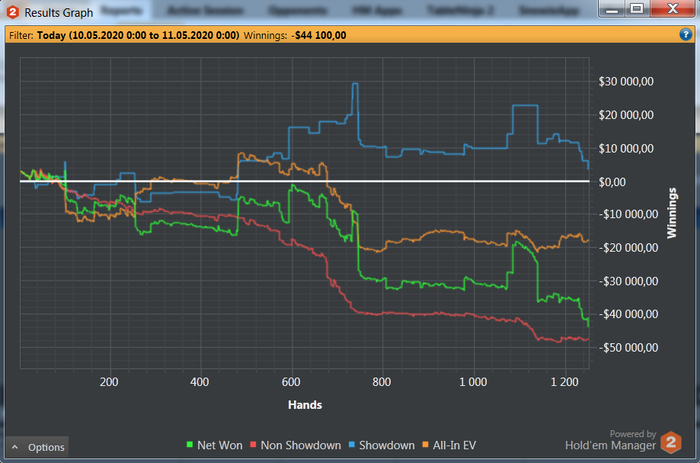Click the $20 000,00 axis label
The height and width of the screenshot is (463, 700).
(x=626, y=115)
